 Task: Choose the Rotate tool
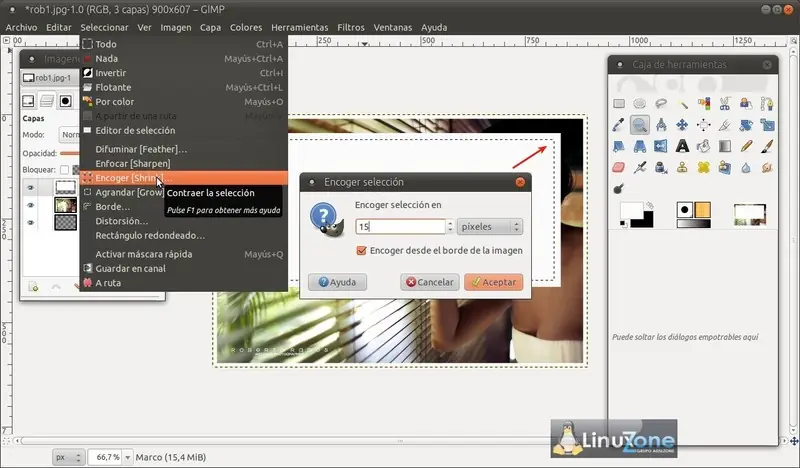(746, 125)
